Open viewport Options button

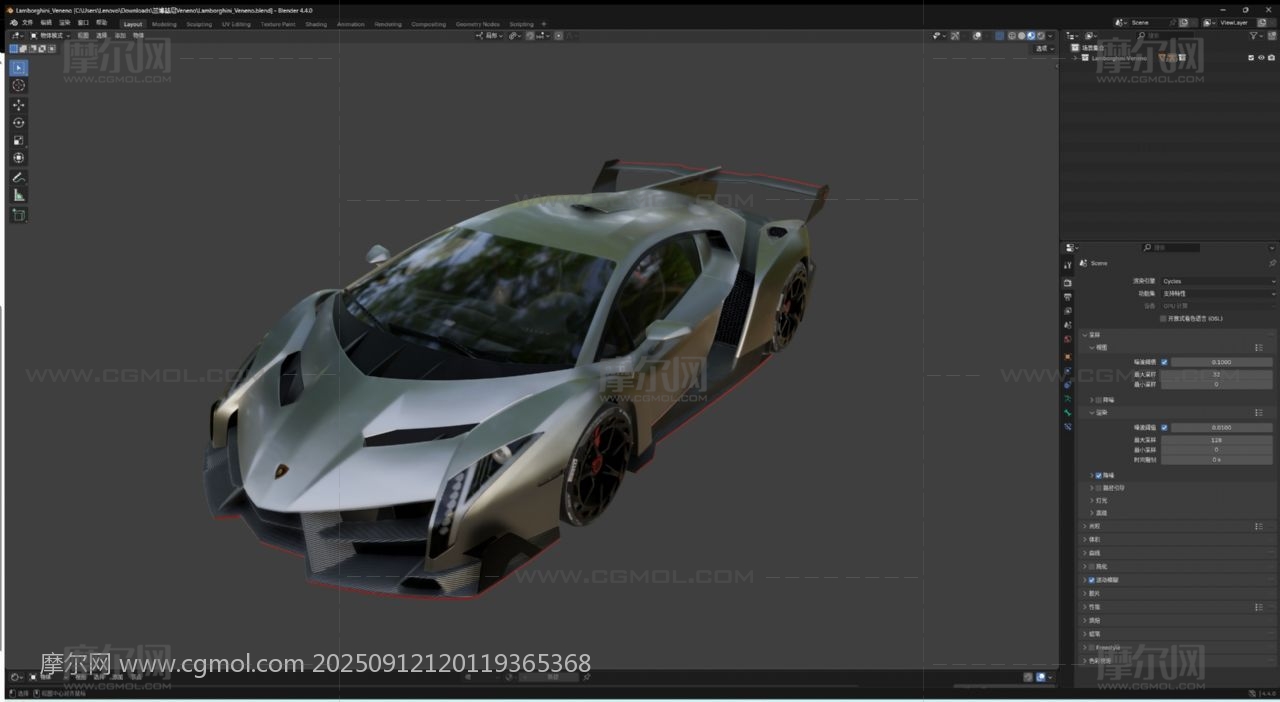[1044, 48]
